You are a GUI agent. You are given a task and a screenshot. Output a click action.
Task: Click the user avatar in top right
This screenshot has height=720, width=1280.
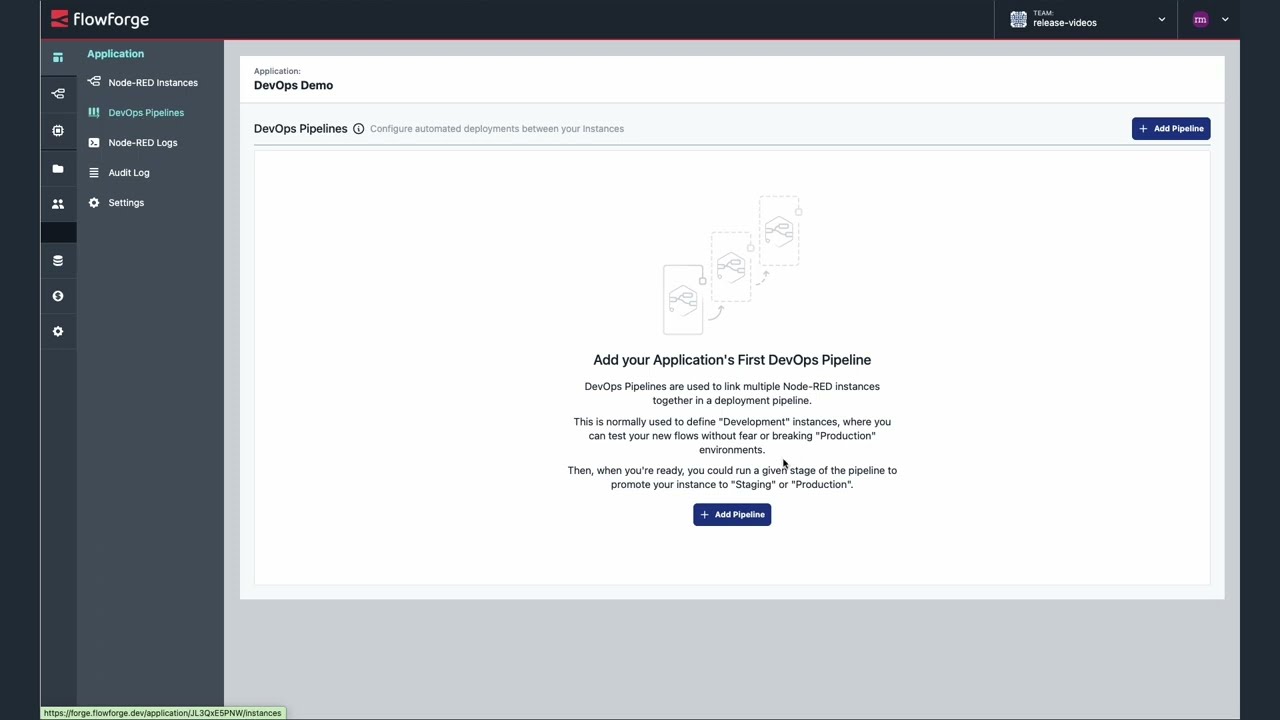[1200, 19]
